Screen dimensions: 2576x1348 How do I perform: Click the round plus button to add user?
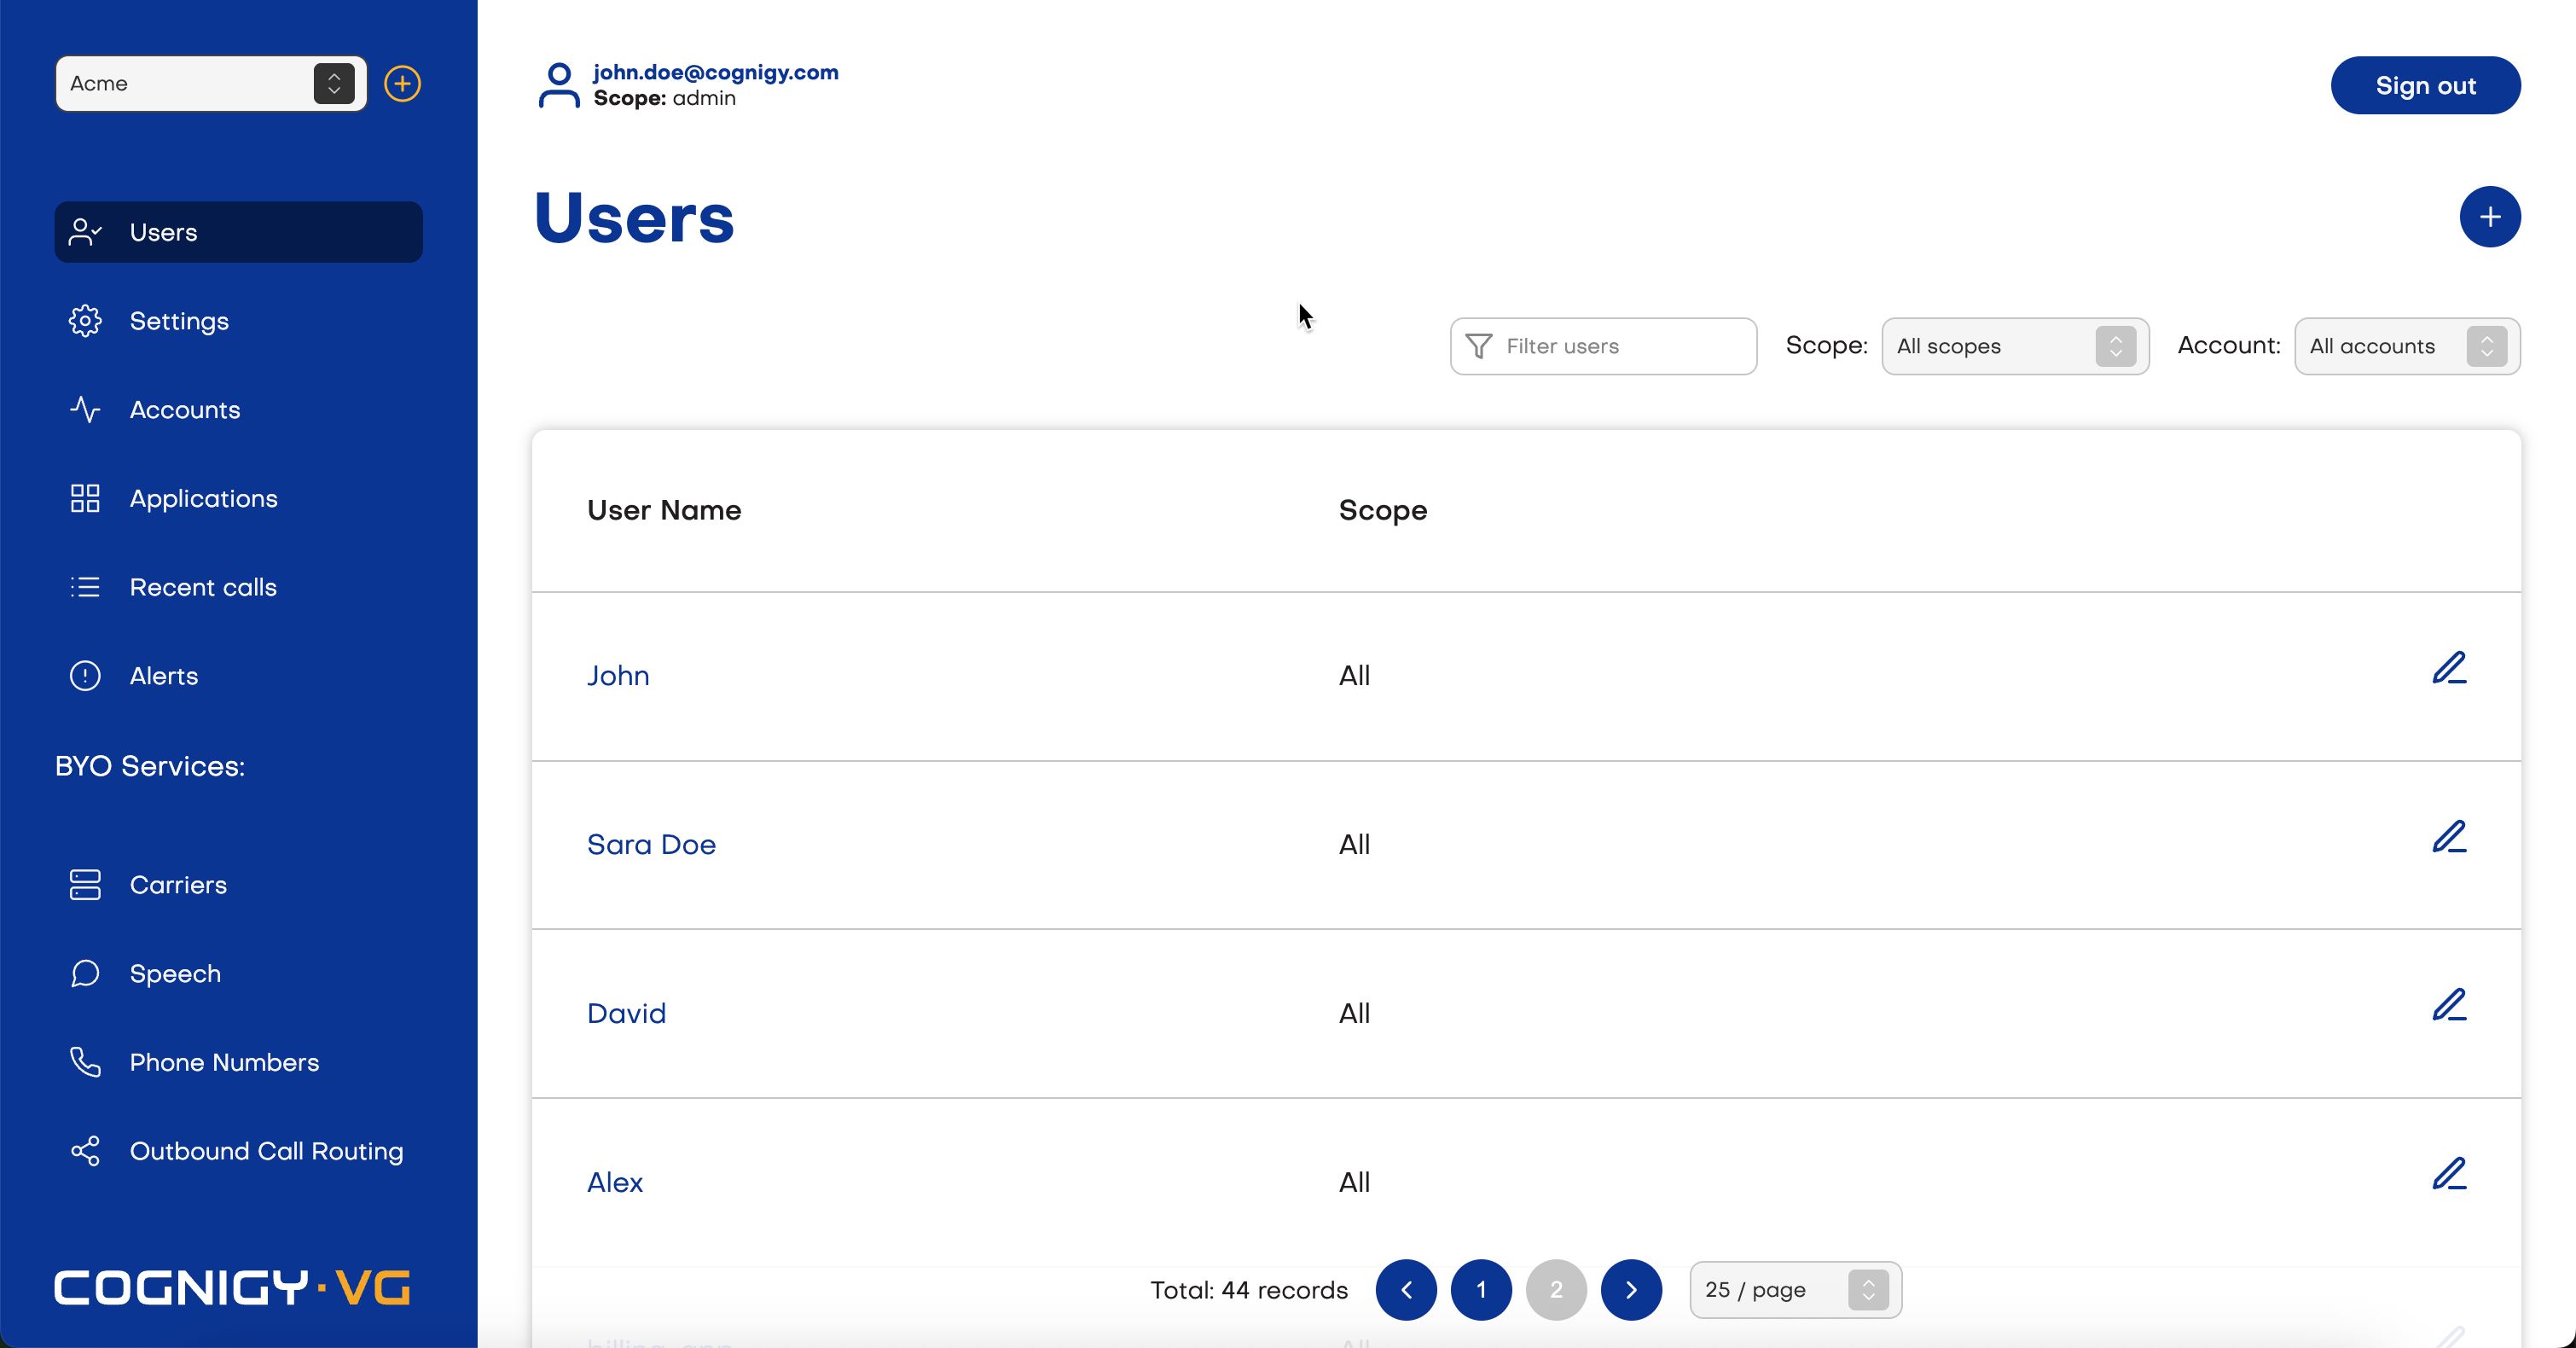point(2489,217)
